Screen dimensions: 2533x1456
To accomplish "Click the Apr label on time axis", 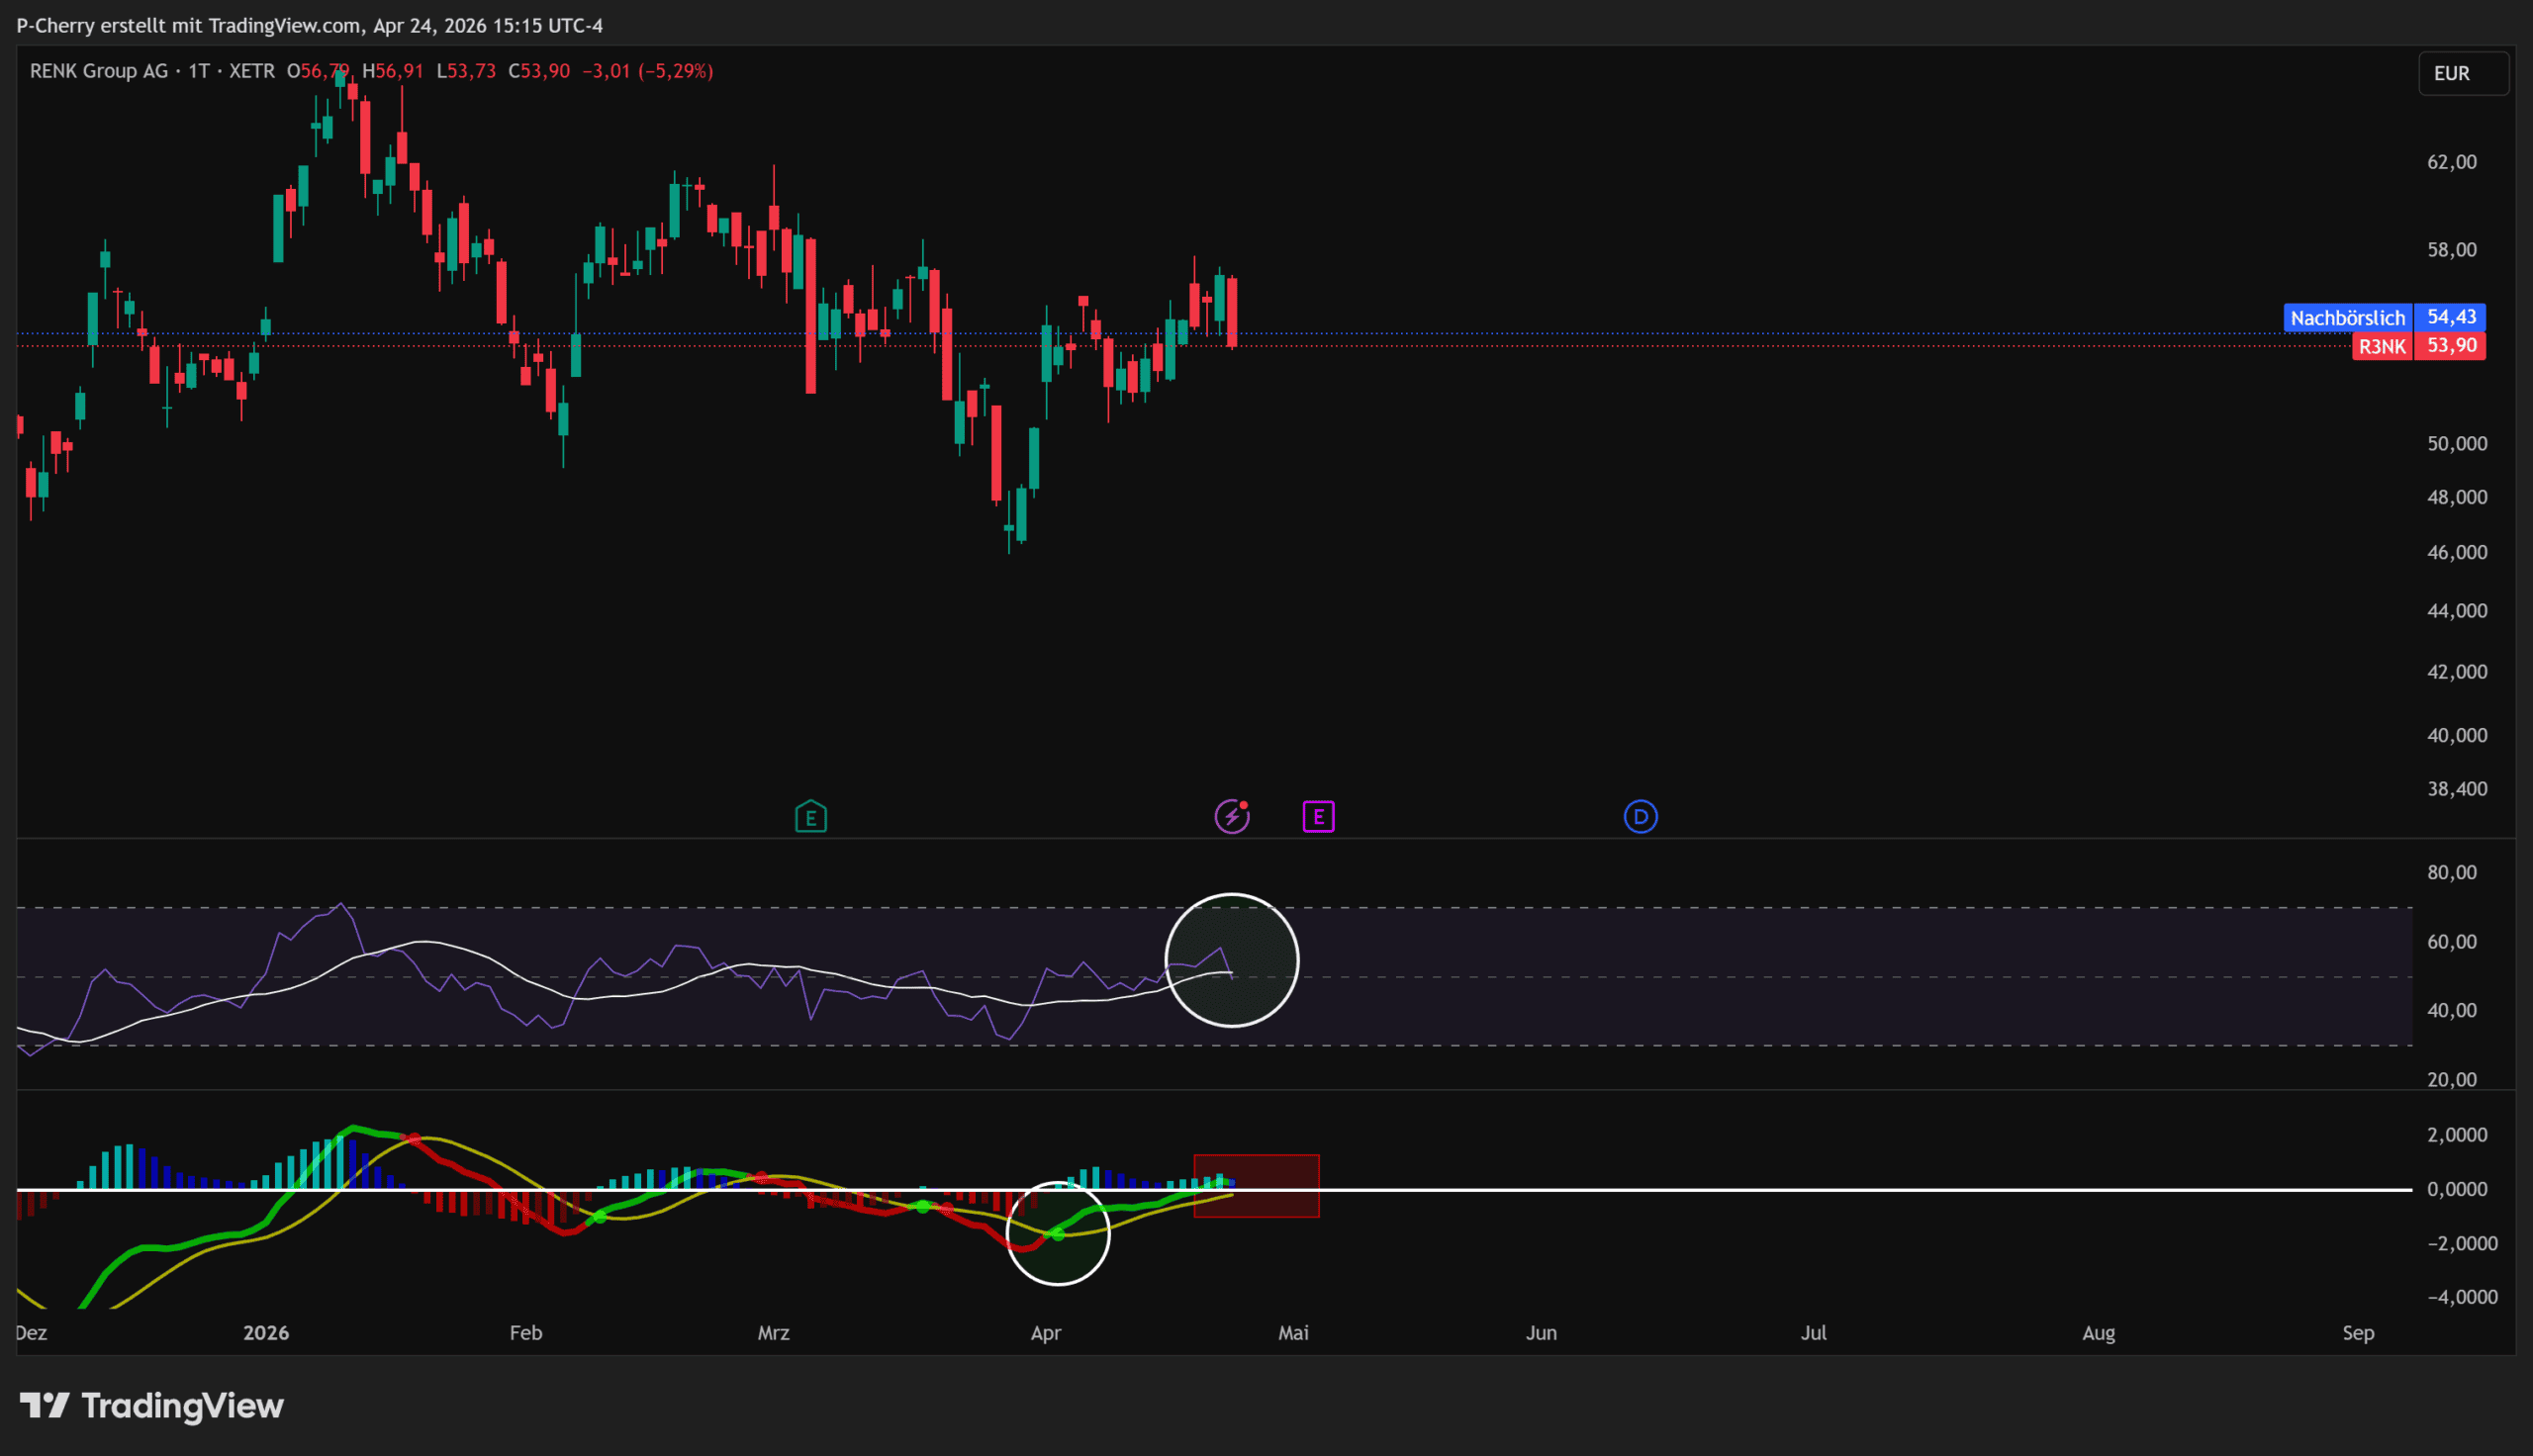I will pyautogui.click(x=1045, y=1333).
